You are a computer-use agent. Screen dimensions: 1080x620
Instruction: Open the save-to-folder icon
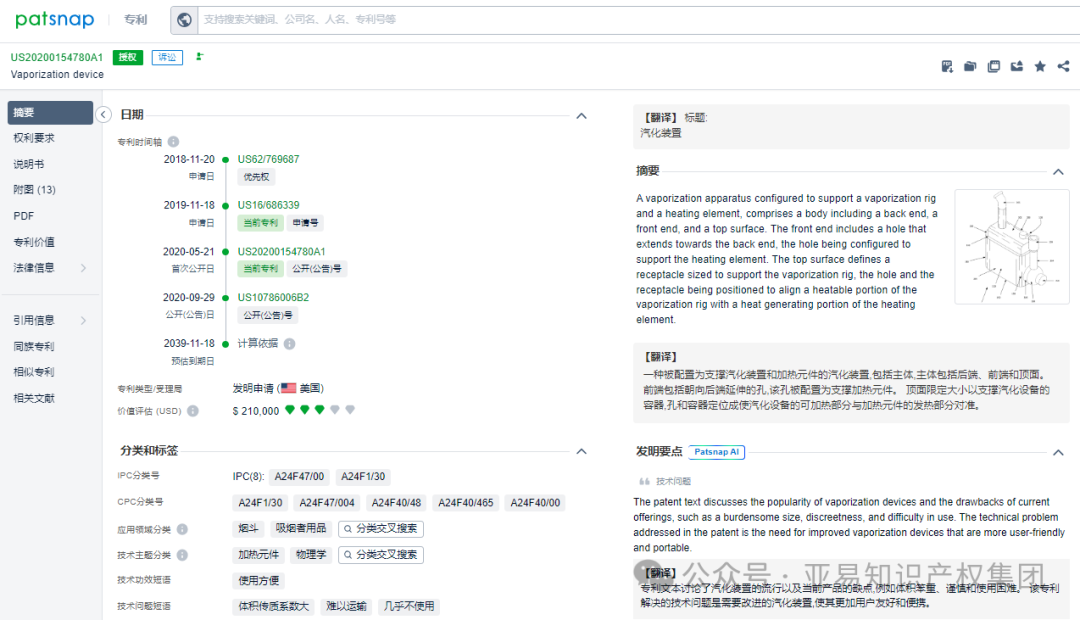969,65
